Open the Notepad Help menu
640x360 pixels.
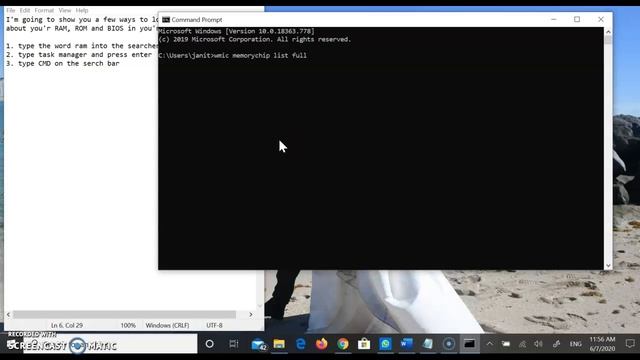coord(82,10)
